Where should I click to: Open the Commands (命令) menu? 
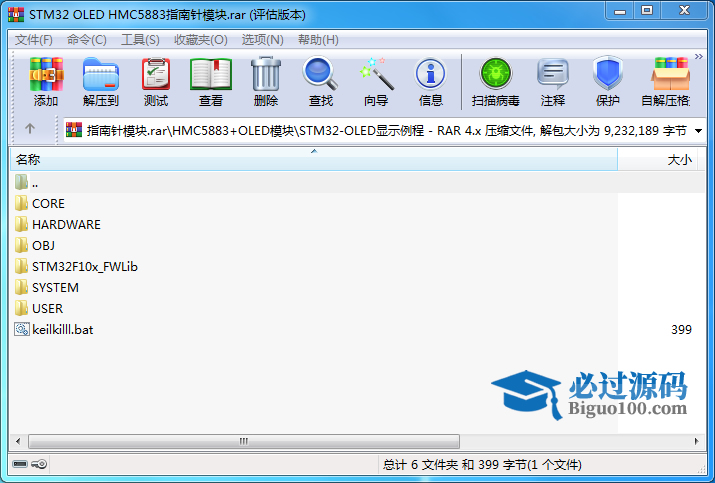87,40
